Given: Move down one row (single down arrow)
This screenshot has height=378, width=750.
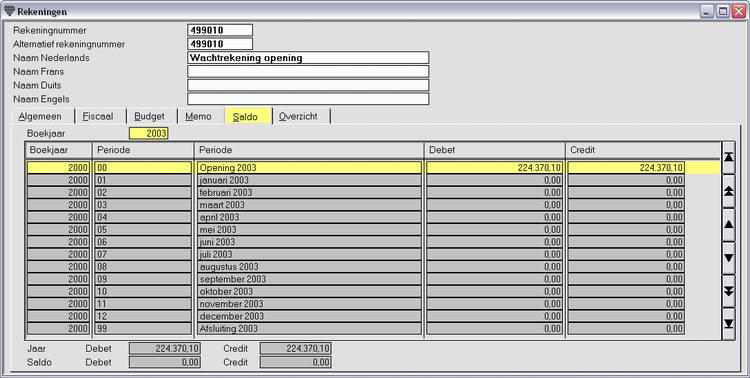Looking at the screenshot, I should click(x=728, y=258).
